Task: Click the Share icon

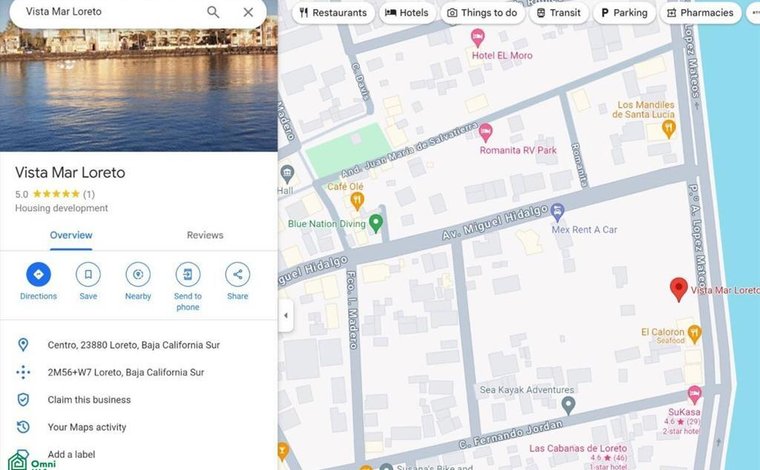Action: (238, 275)
